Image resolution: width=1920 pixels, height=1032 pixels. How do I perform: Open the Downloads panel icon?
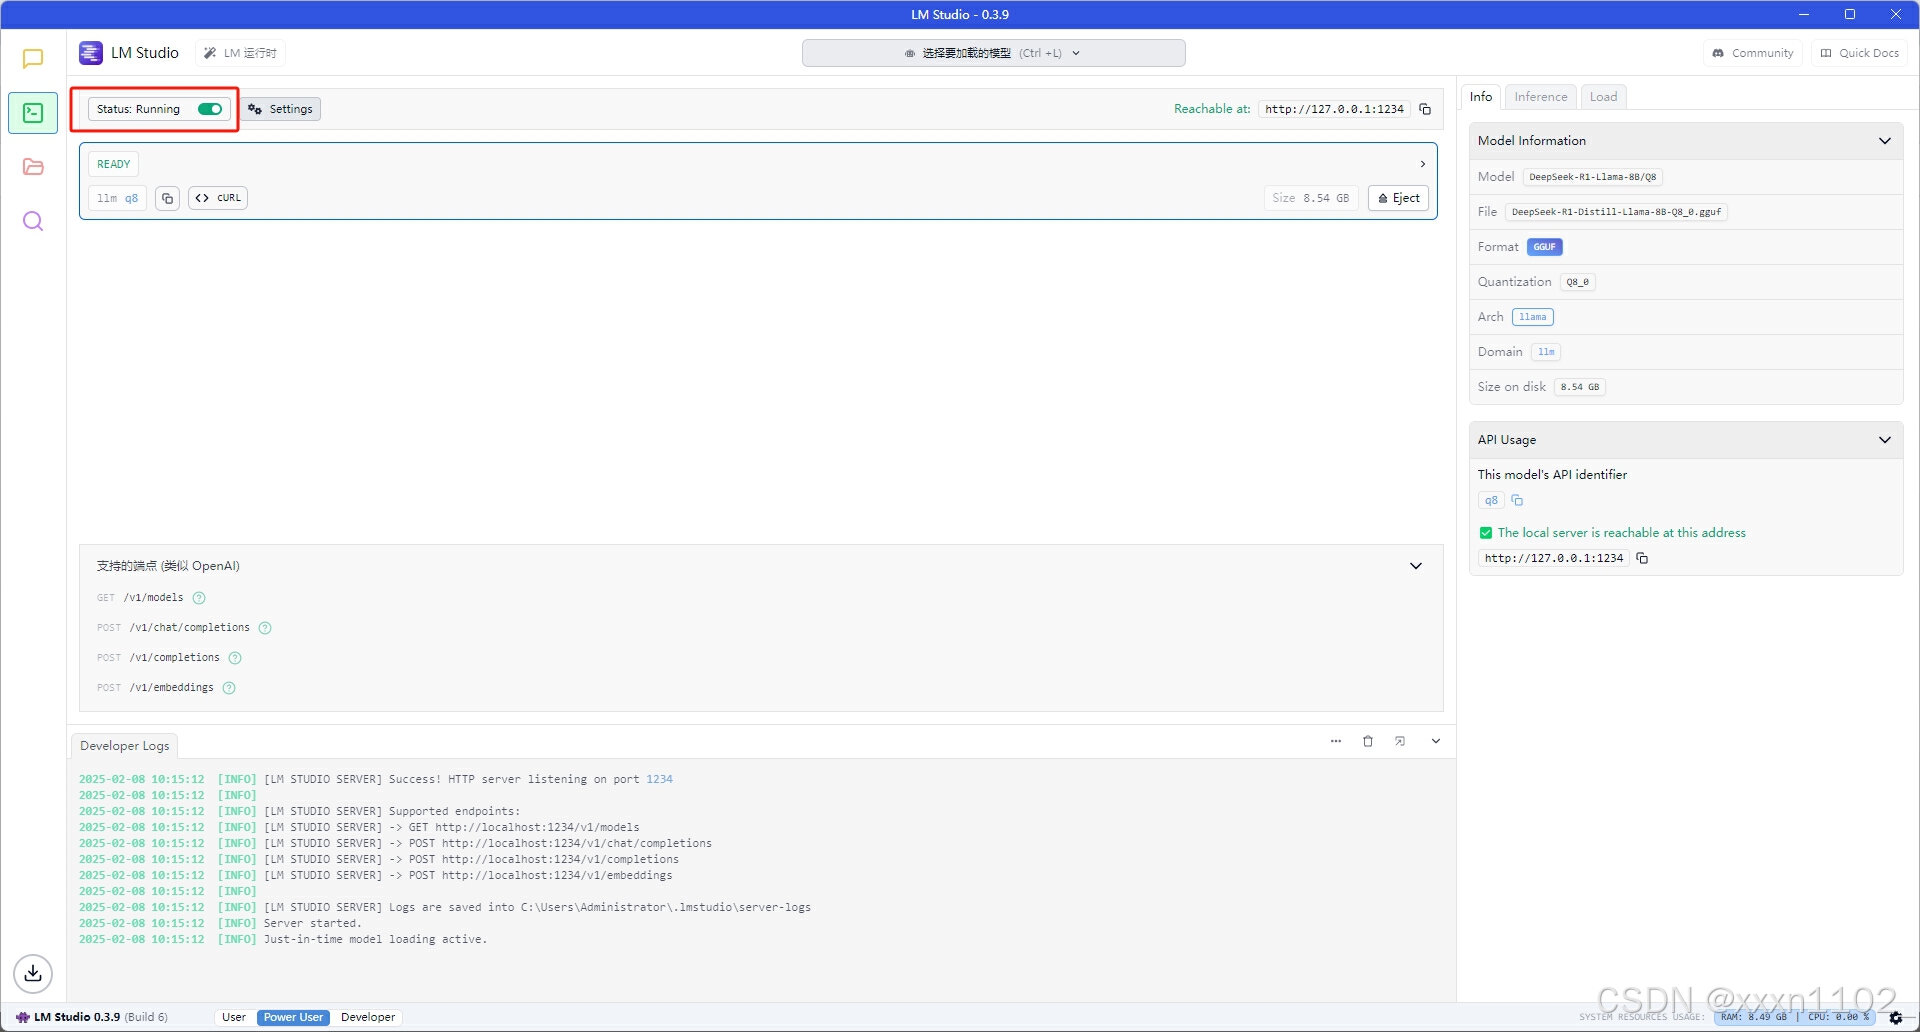coord(33,973)
